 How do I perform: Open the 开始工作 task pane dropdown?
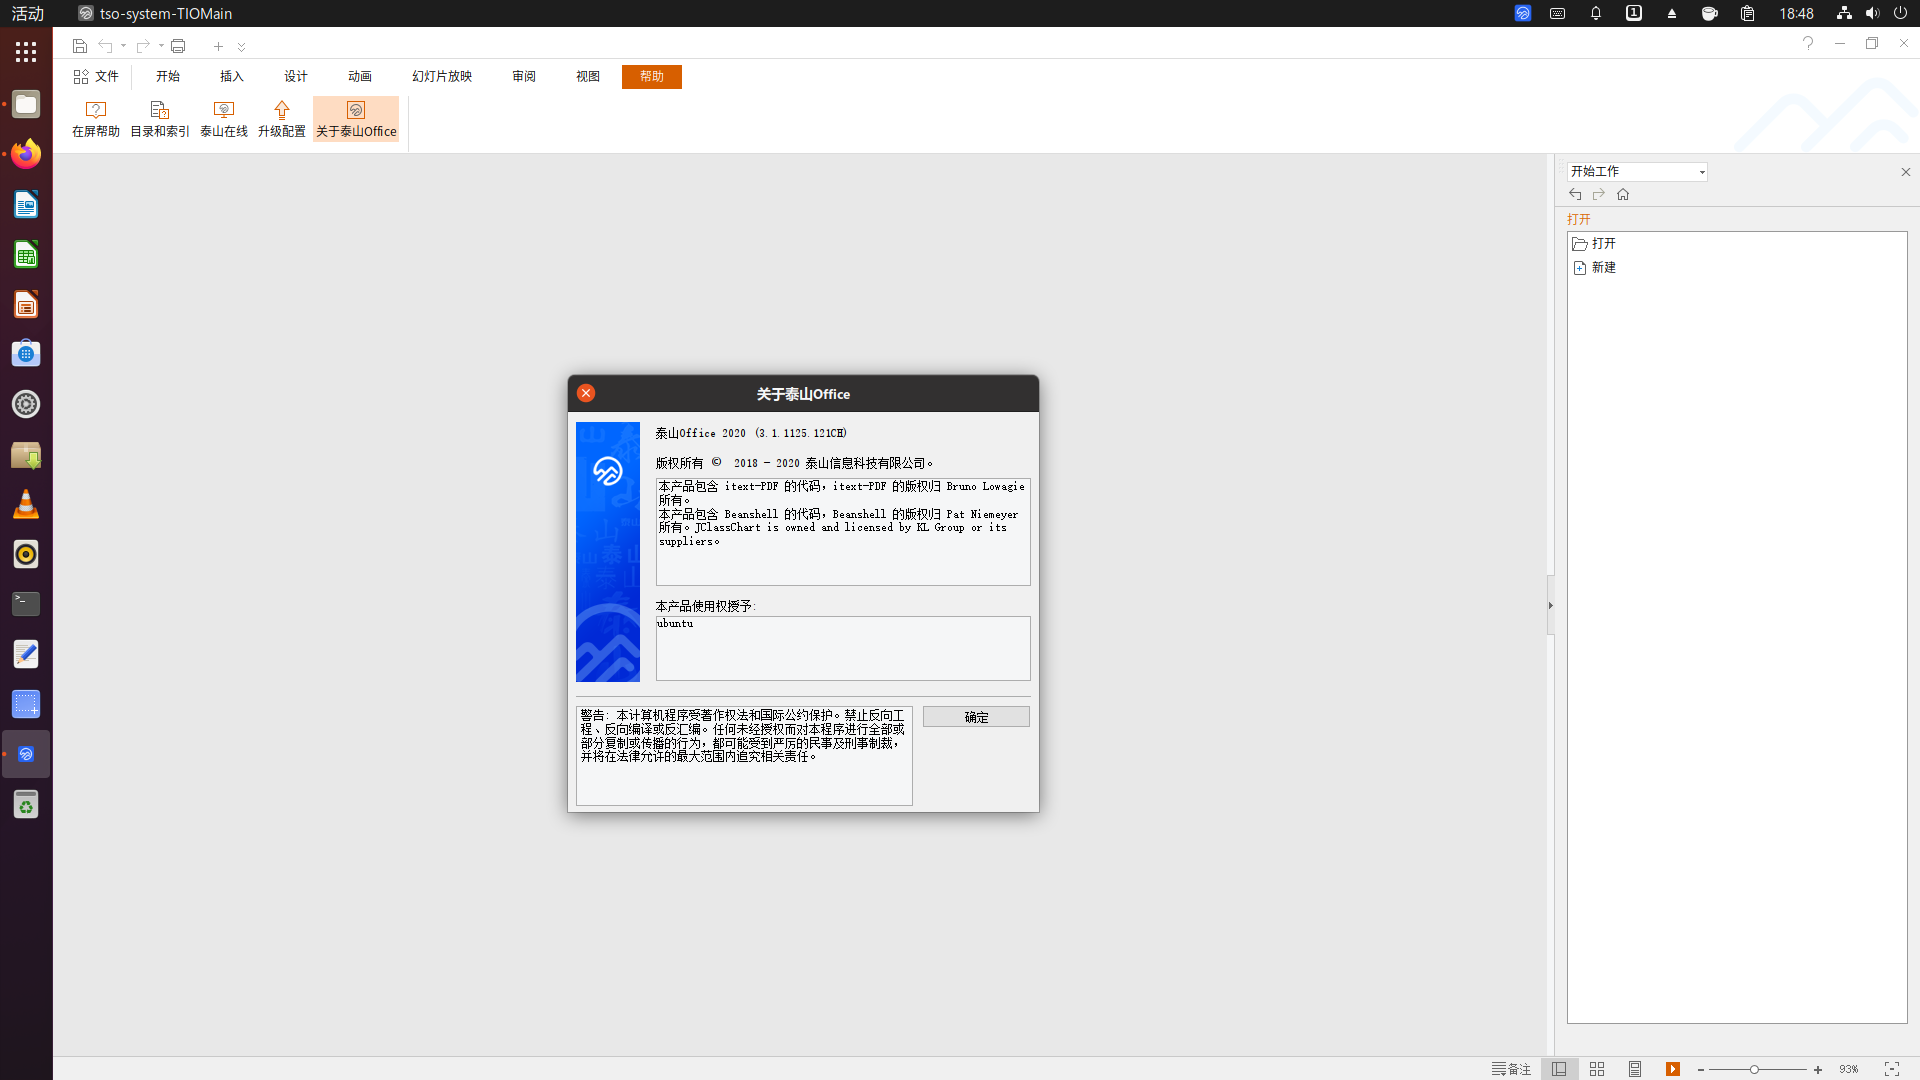click(x=1702, y=172)
